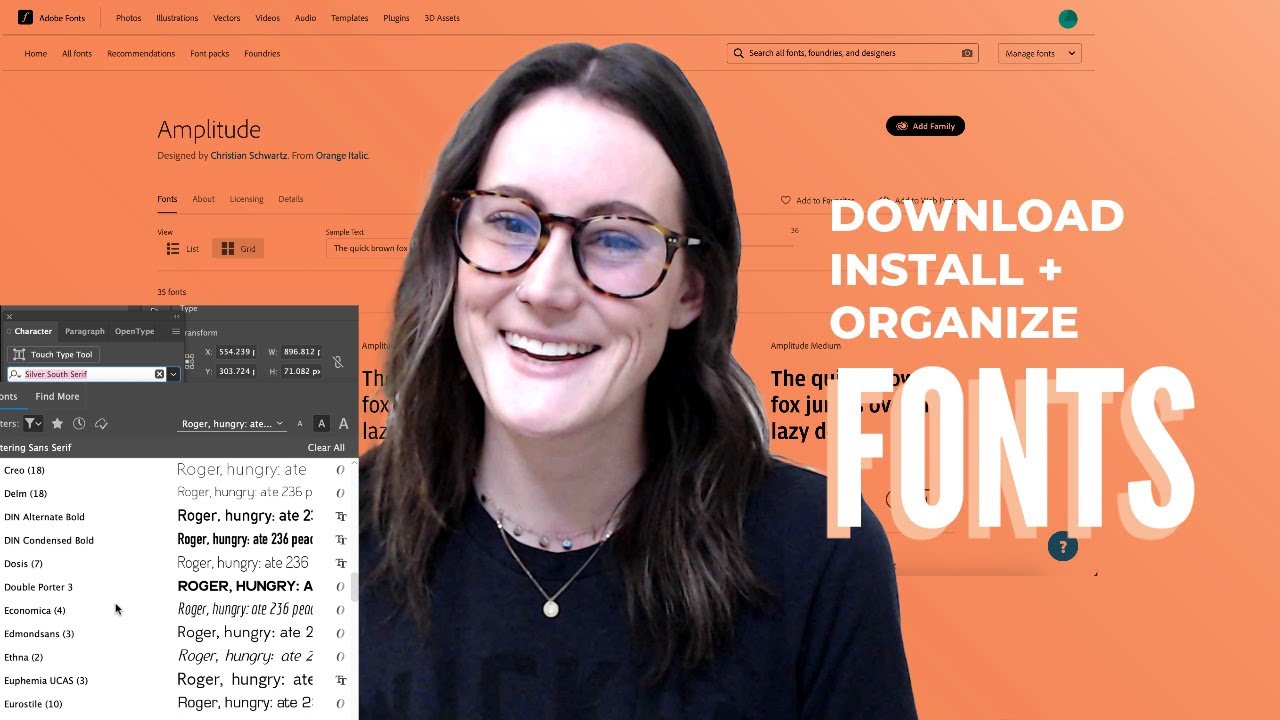Open the Plugins menu item
The image size is (1280, 720).
[x=396, y=18]
